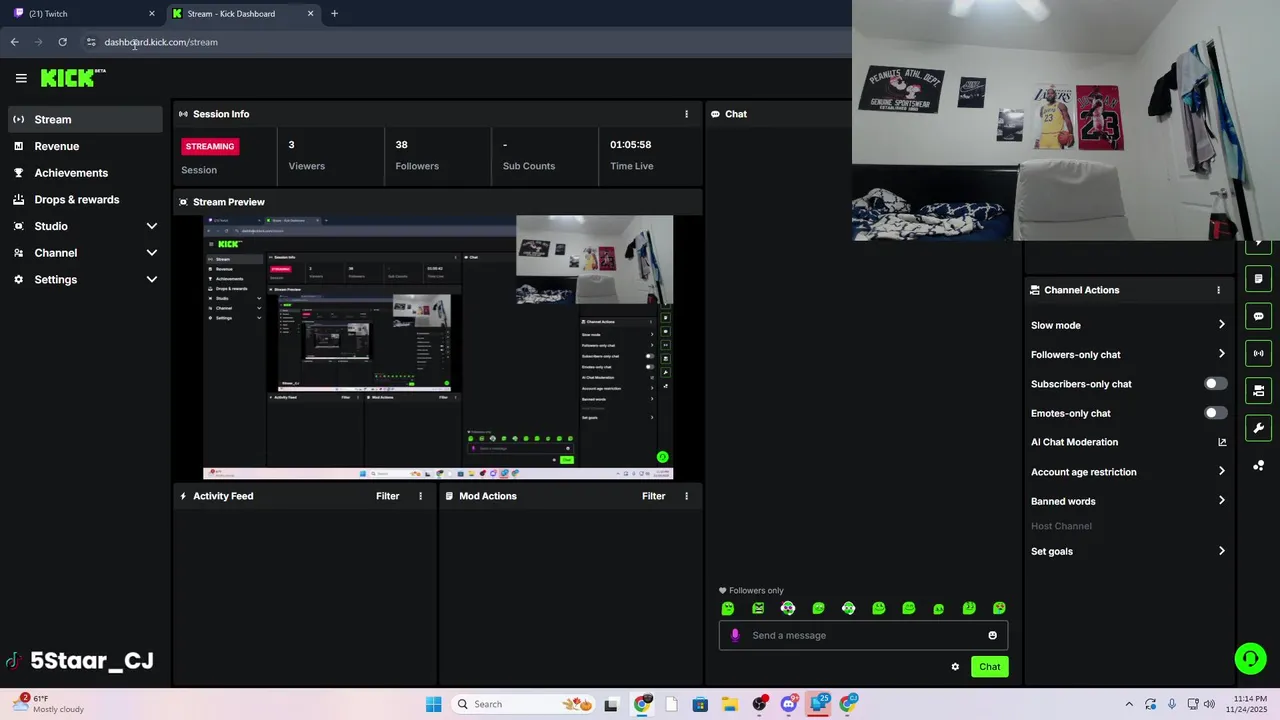Open the Windows Start menu
The image size is (1280, 720).
point(433,704)
